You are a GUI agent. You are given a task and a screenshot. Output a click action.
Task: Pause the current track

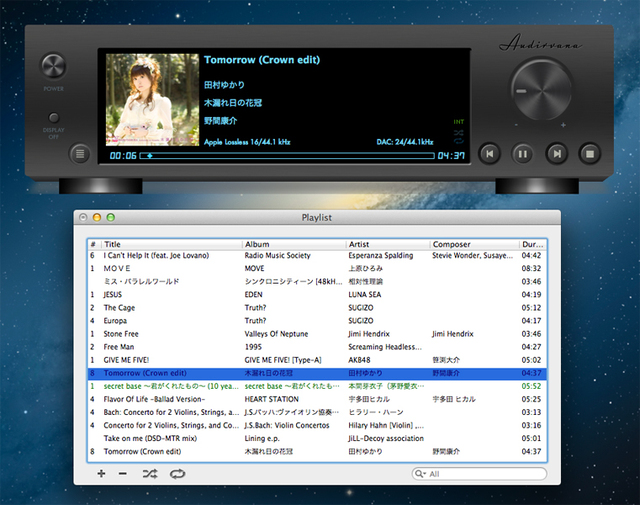pyautogui.click(x=521, y=154)
